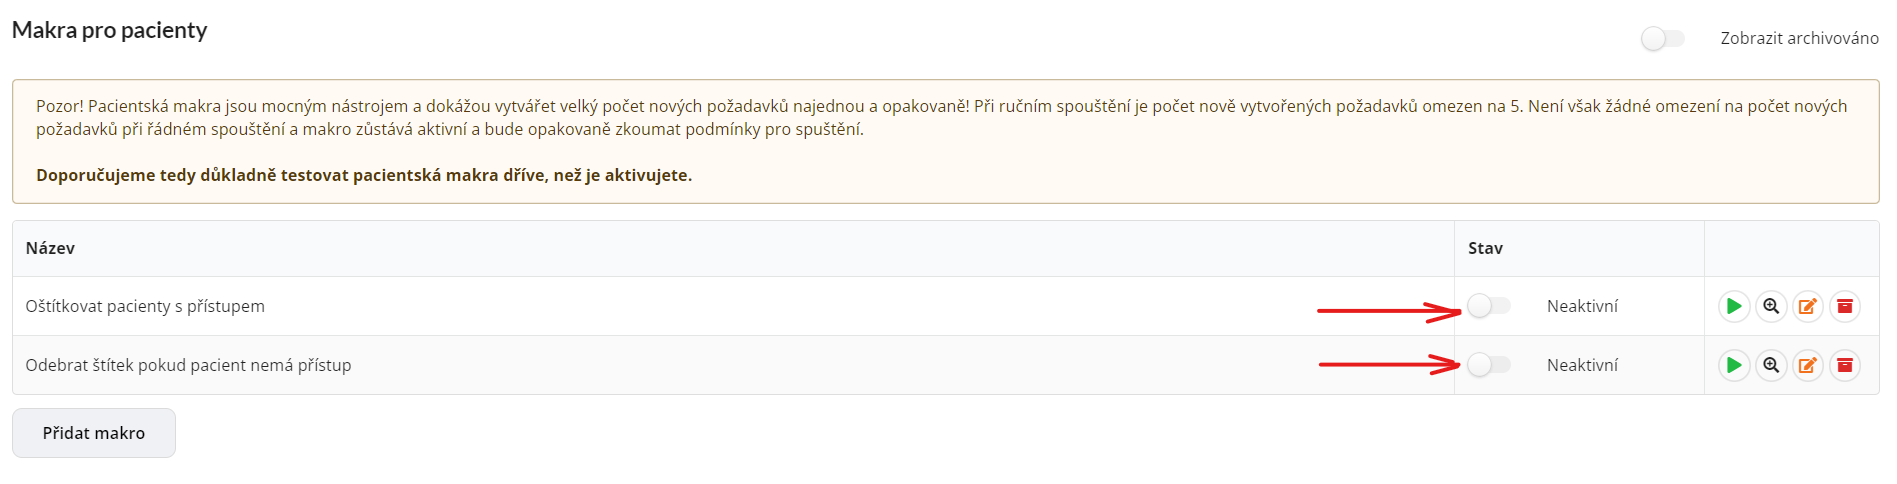Viewport: 1897px width, 484px height.
Task: Click the 'Přidat makro' button
Action: (94, 433)
